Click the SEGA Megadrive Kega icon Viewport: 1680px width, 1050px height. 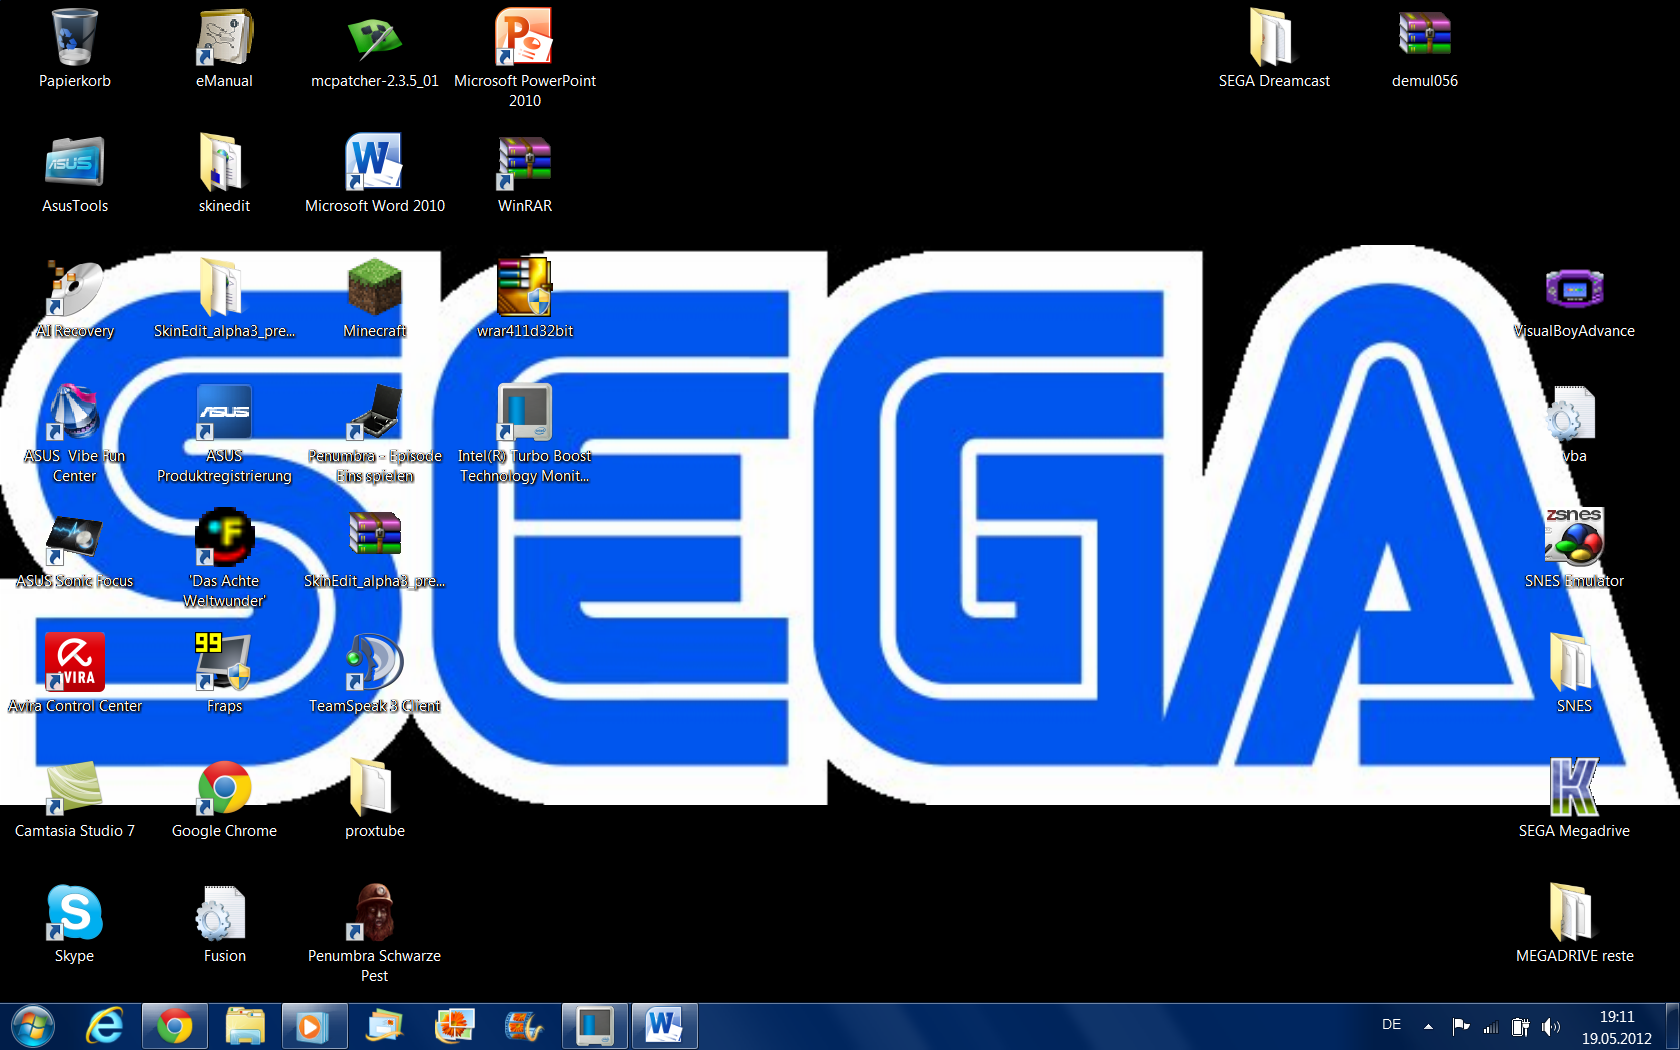pos(1574,788)
